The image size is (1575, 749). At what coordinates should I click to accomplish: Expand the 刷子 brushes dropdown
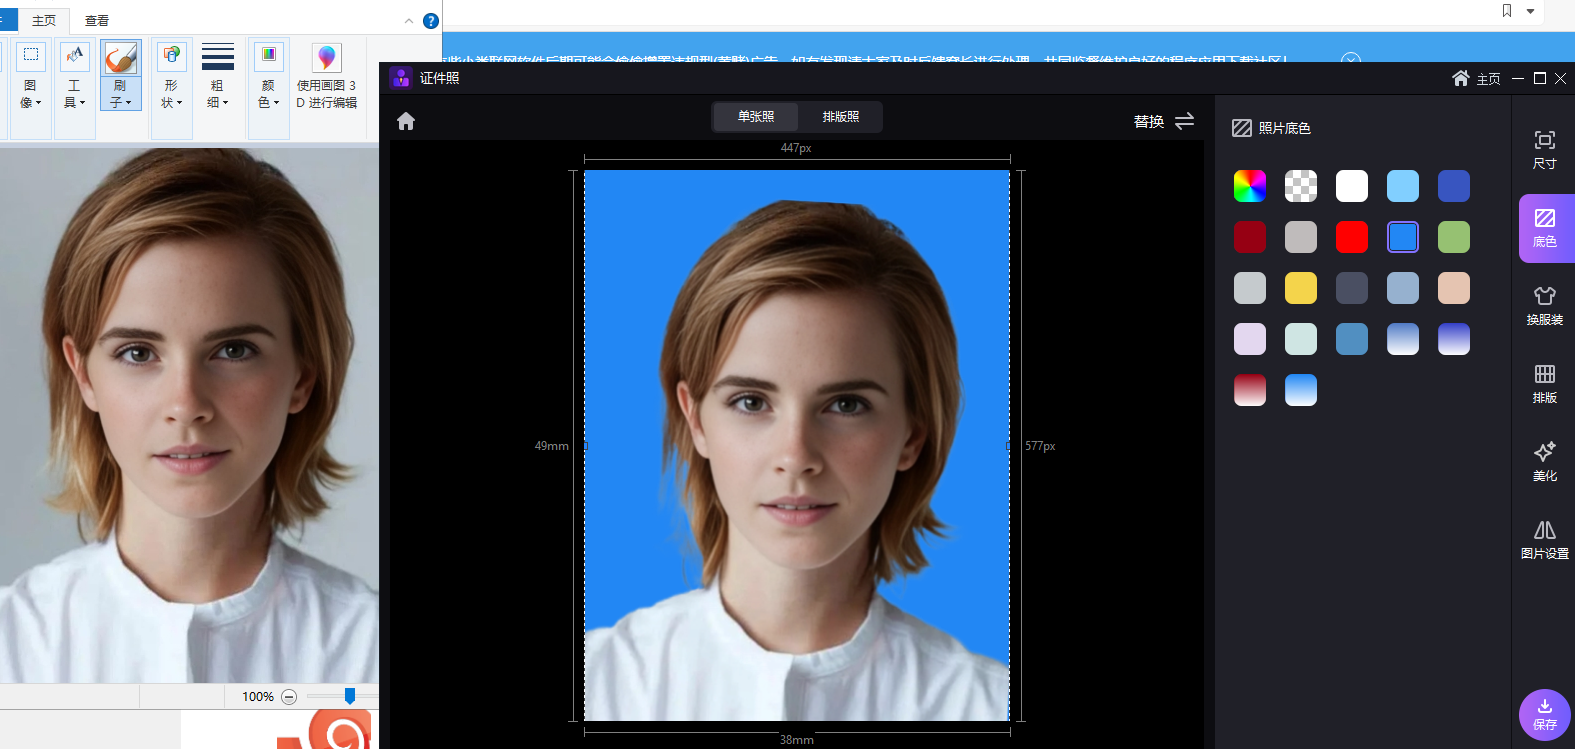121,94
